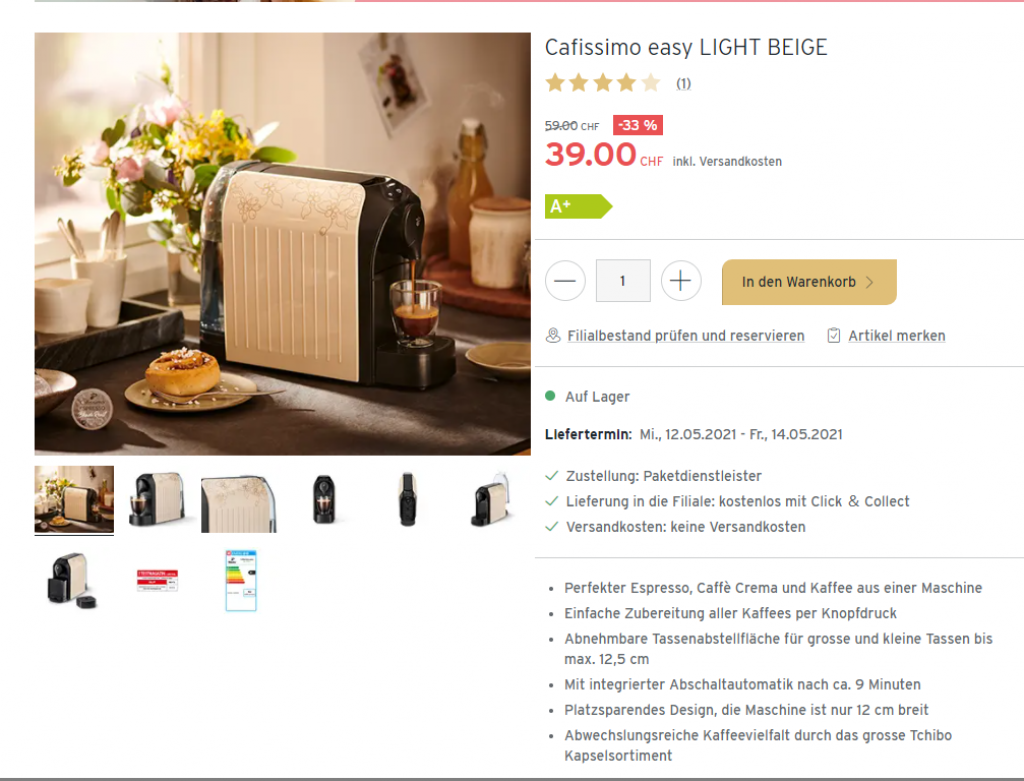Increase quantity with the plus button
This screenshot has height=781, width=1024.
pyautogui.click(x=680, y=281)
